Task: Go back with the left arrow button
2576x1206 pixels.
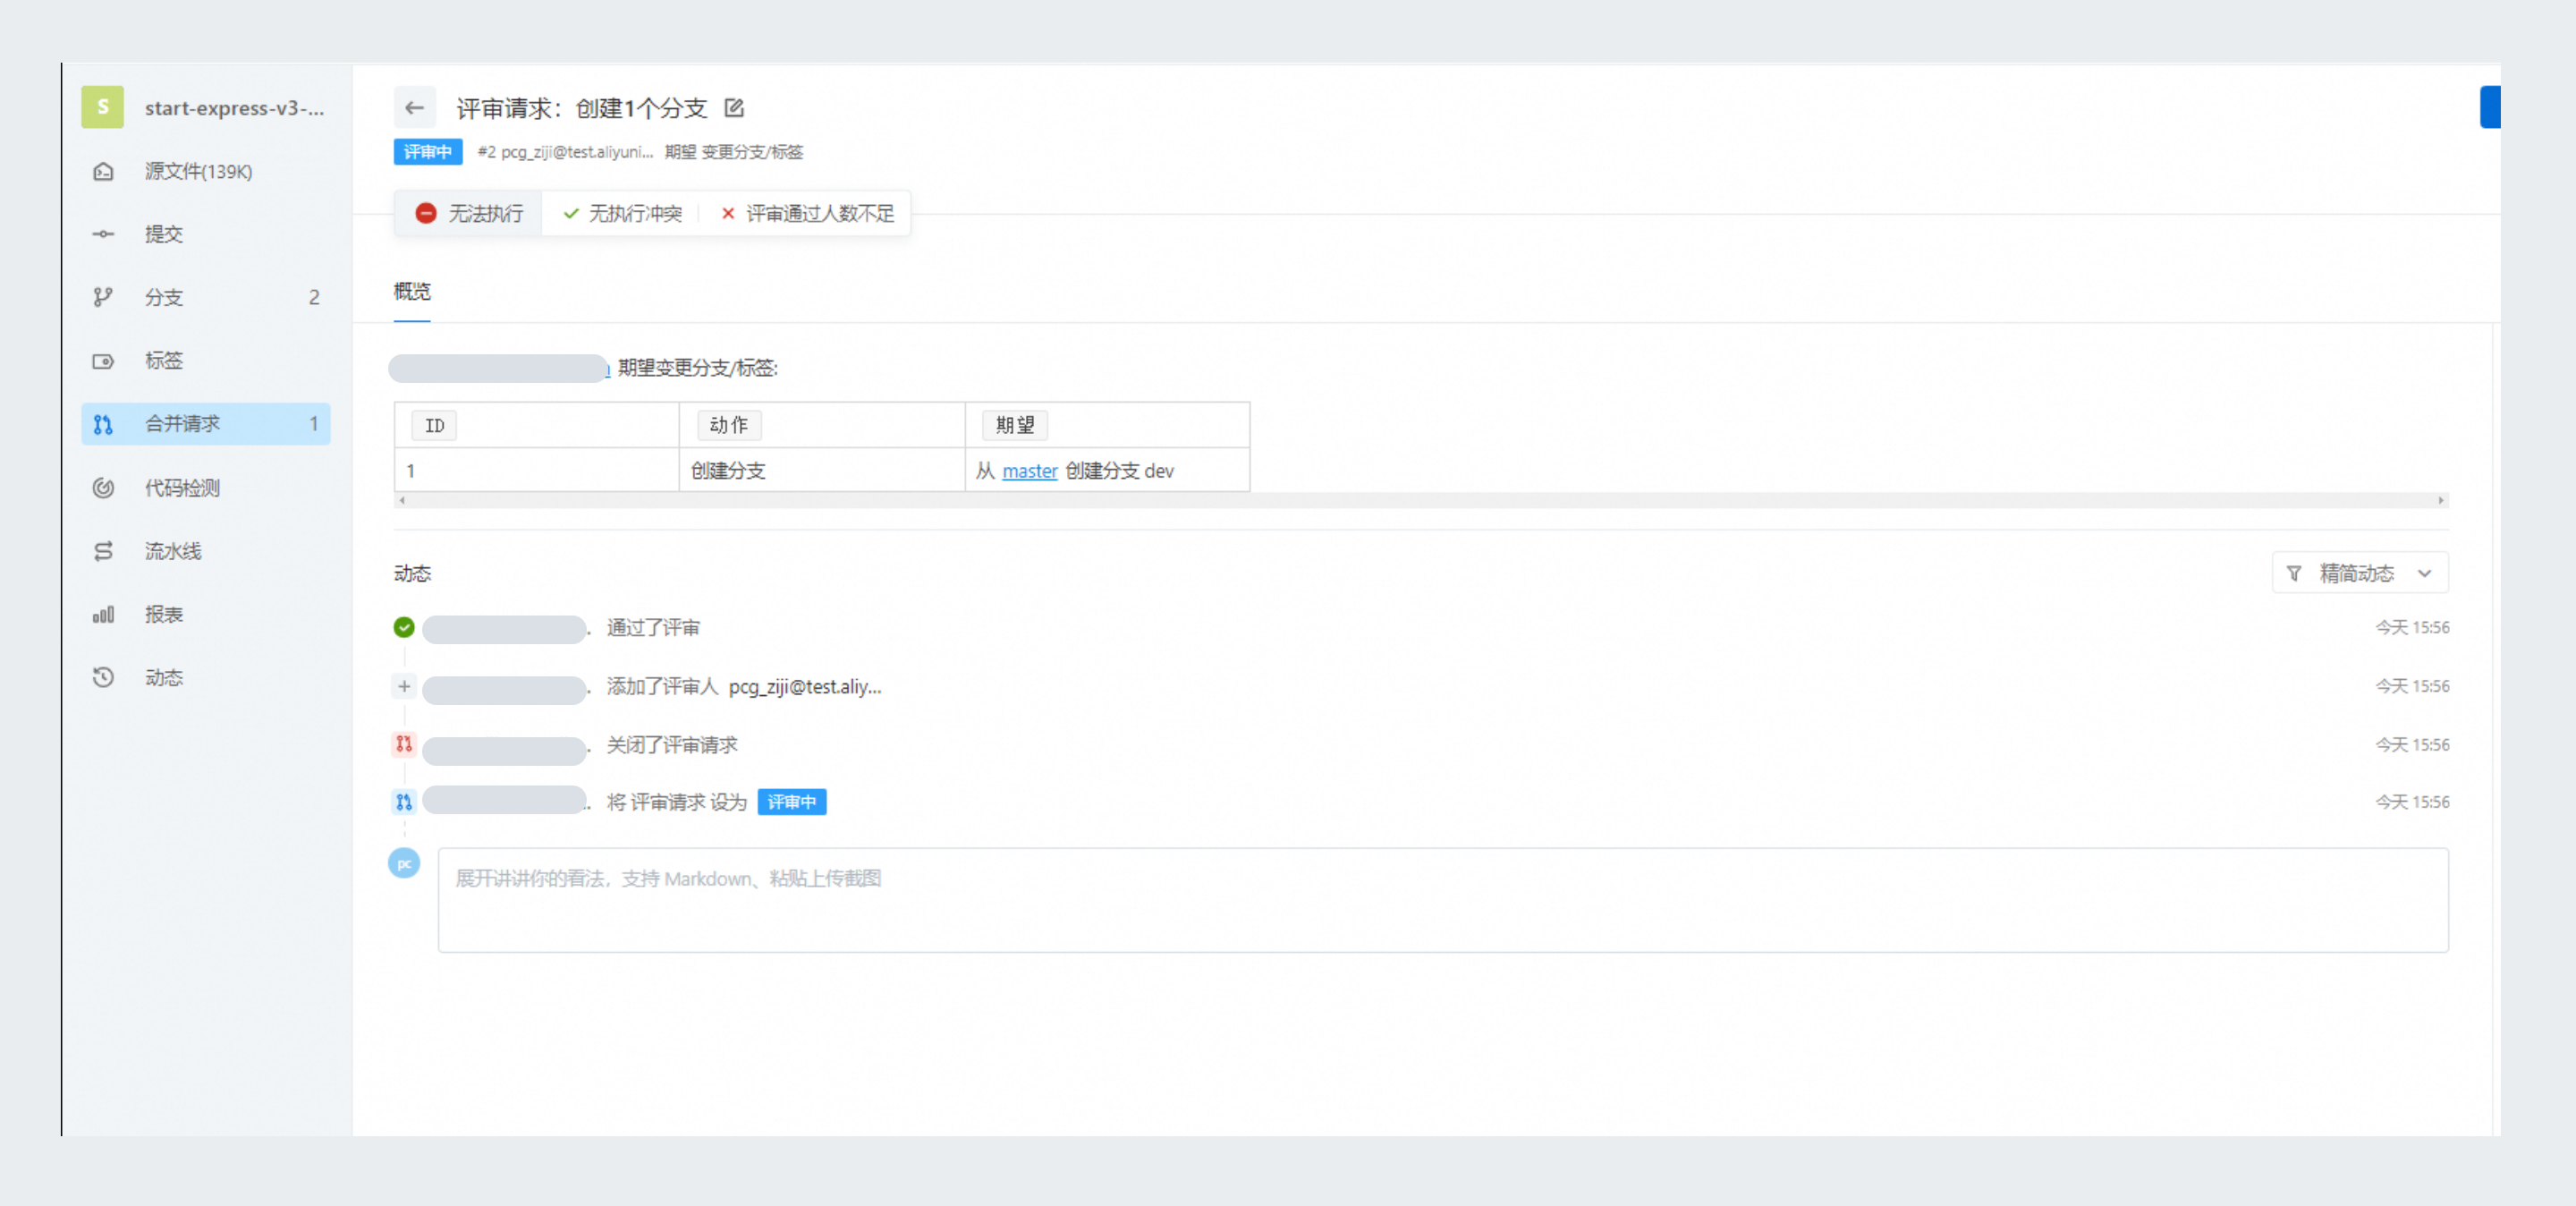Action: click(414, 108)
